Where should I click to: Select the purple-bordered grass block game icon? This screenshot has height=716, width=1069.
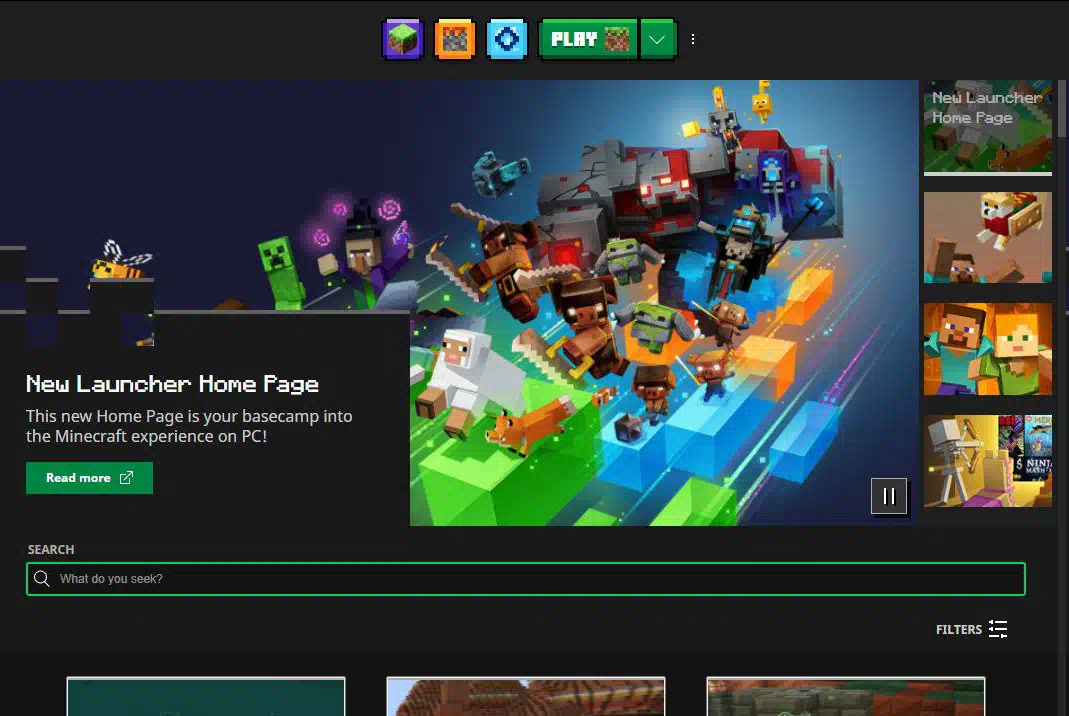[x=402, y=39]
